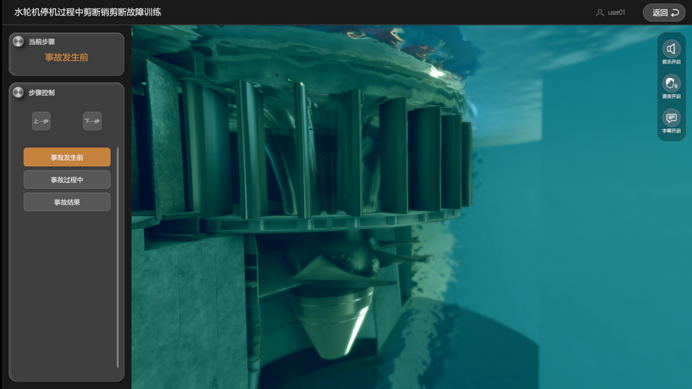The height and width of the screenshot is (389, 692).
Task: Click the 返回 back button
Action: point(664,12)
